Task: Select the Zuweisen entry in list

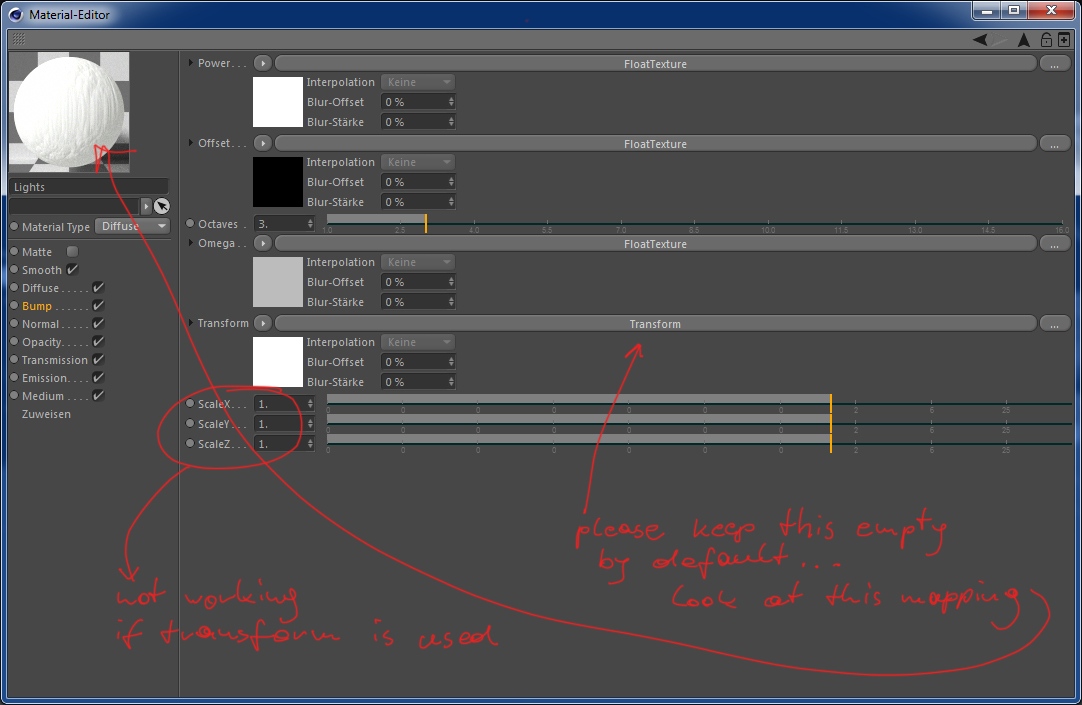Action: 46,414
